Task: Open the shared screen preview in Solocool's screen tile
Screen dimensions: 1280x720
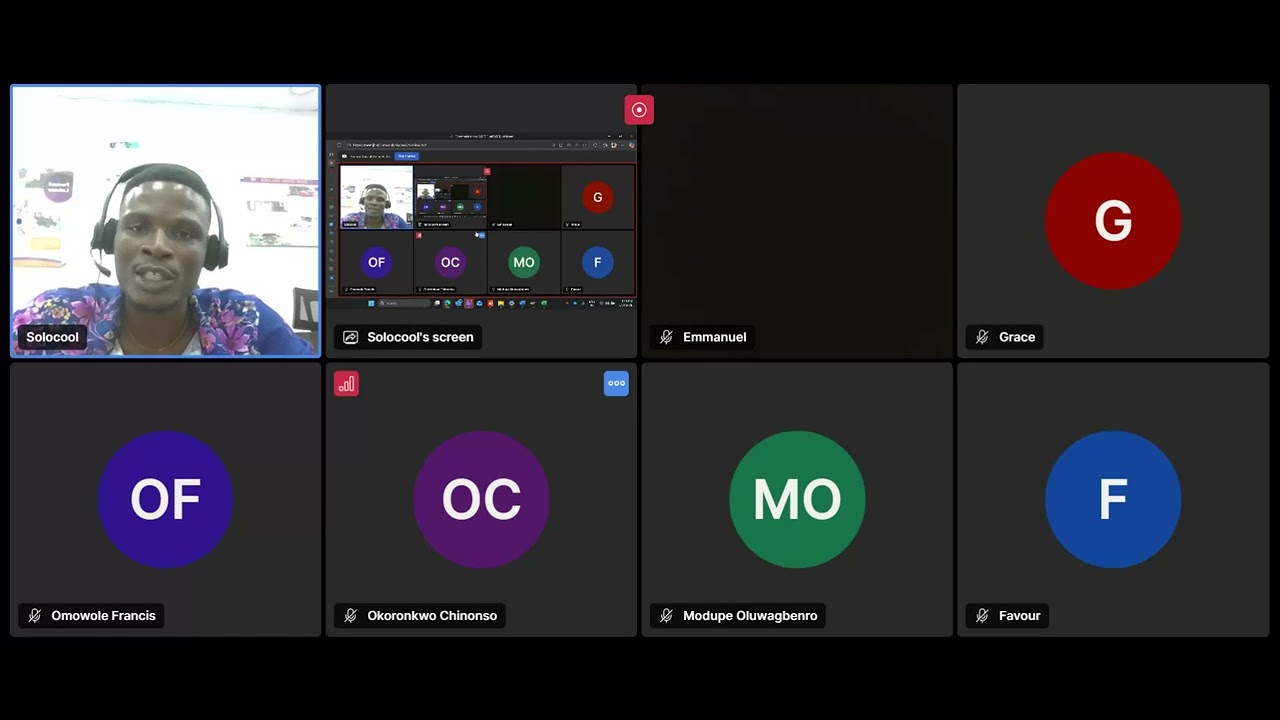Action: [482, 220]
